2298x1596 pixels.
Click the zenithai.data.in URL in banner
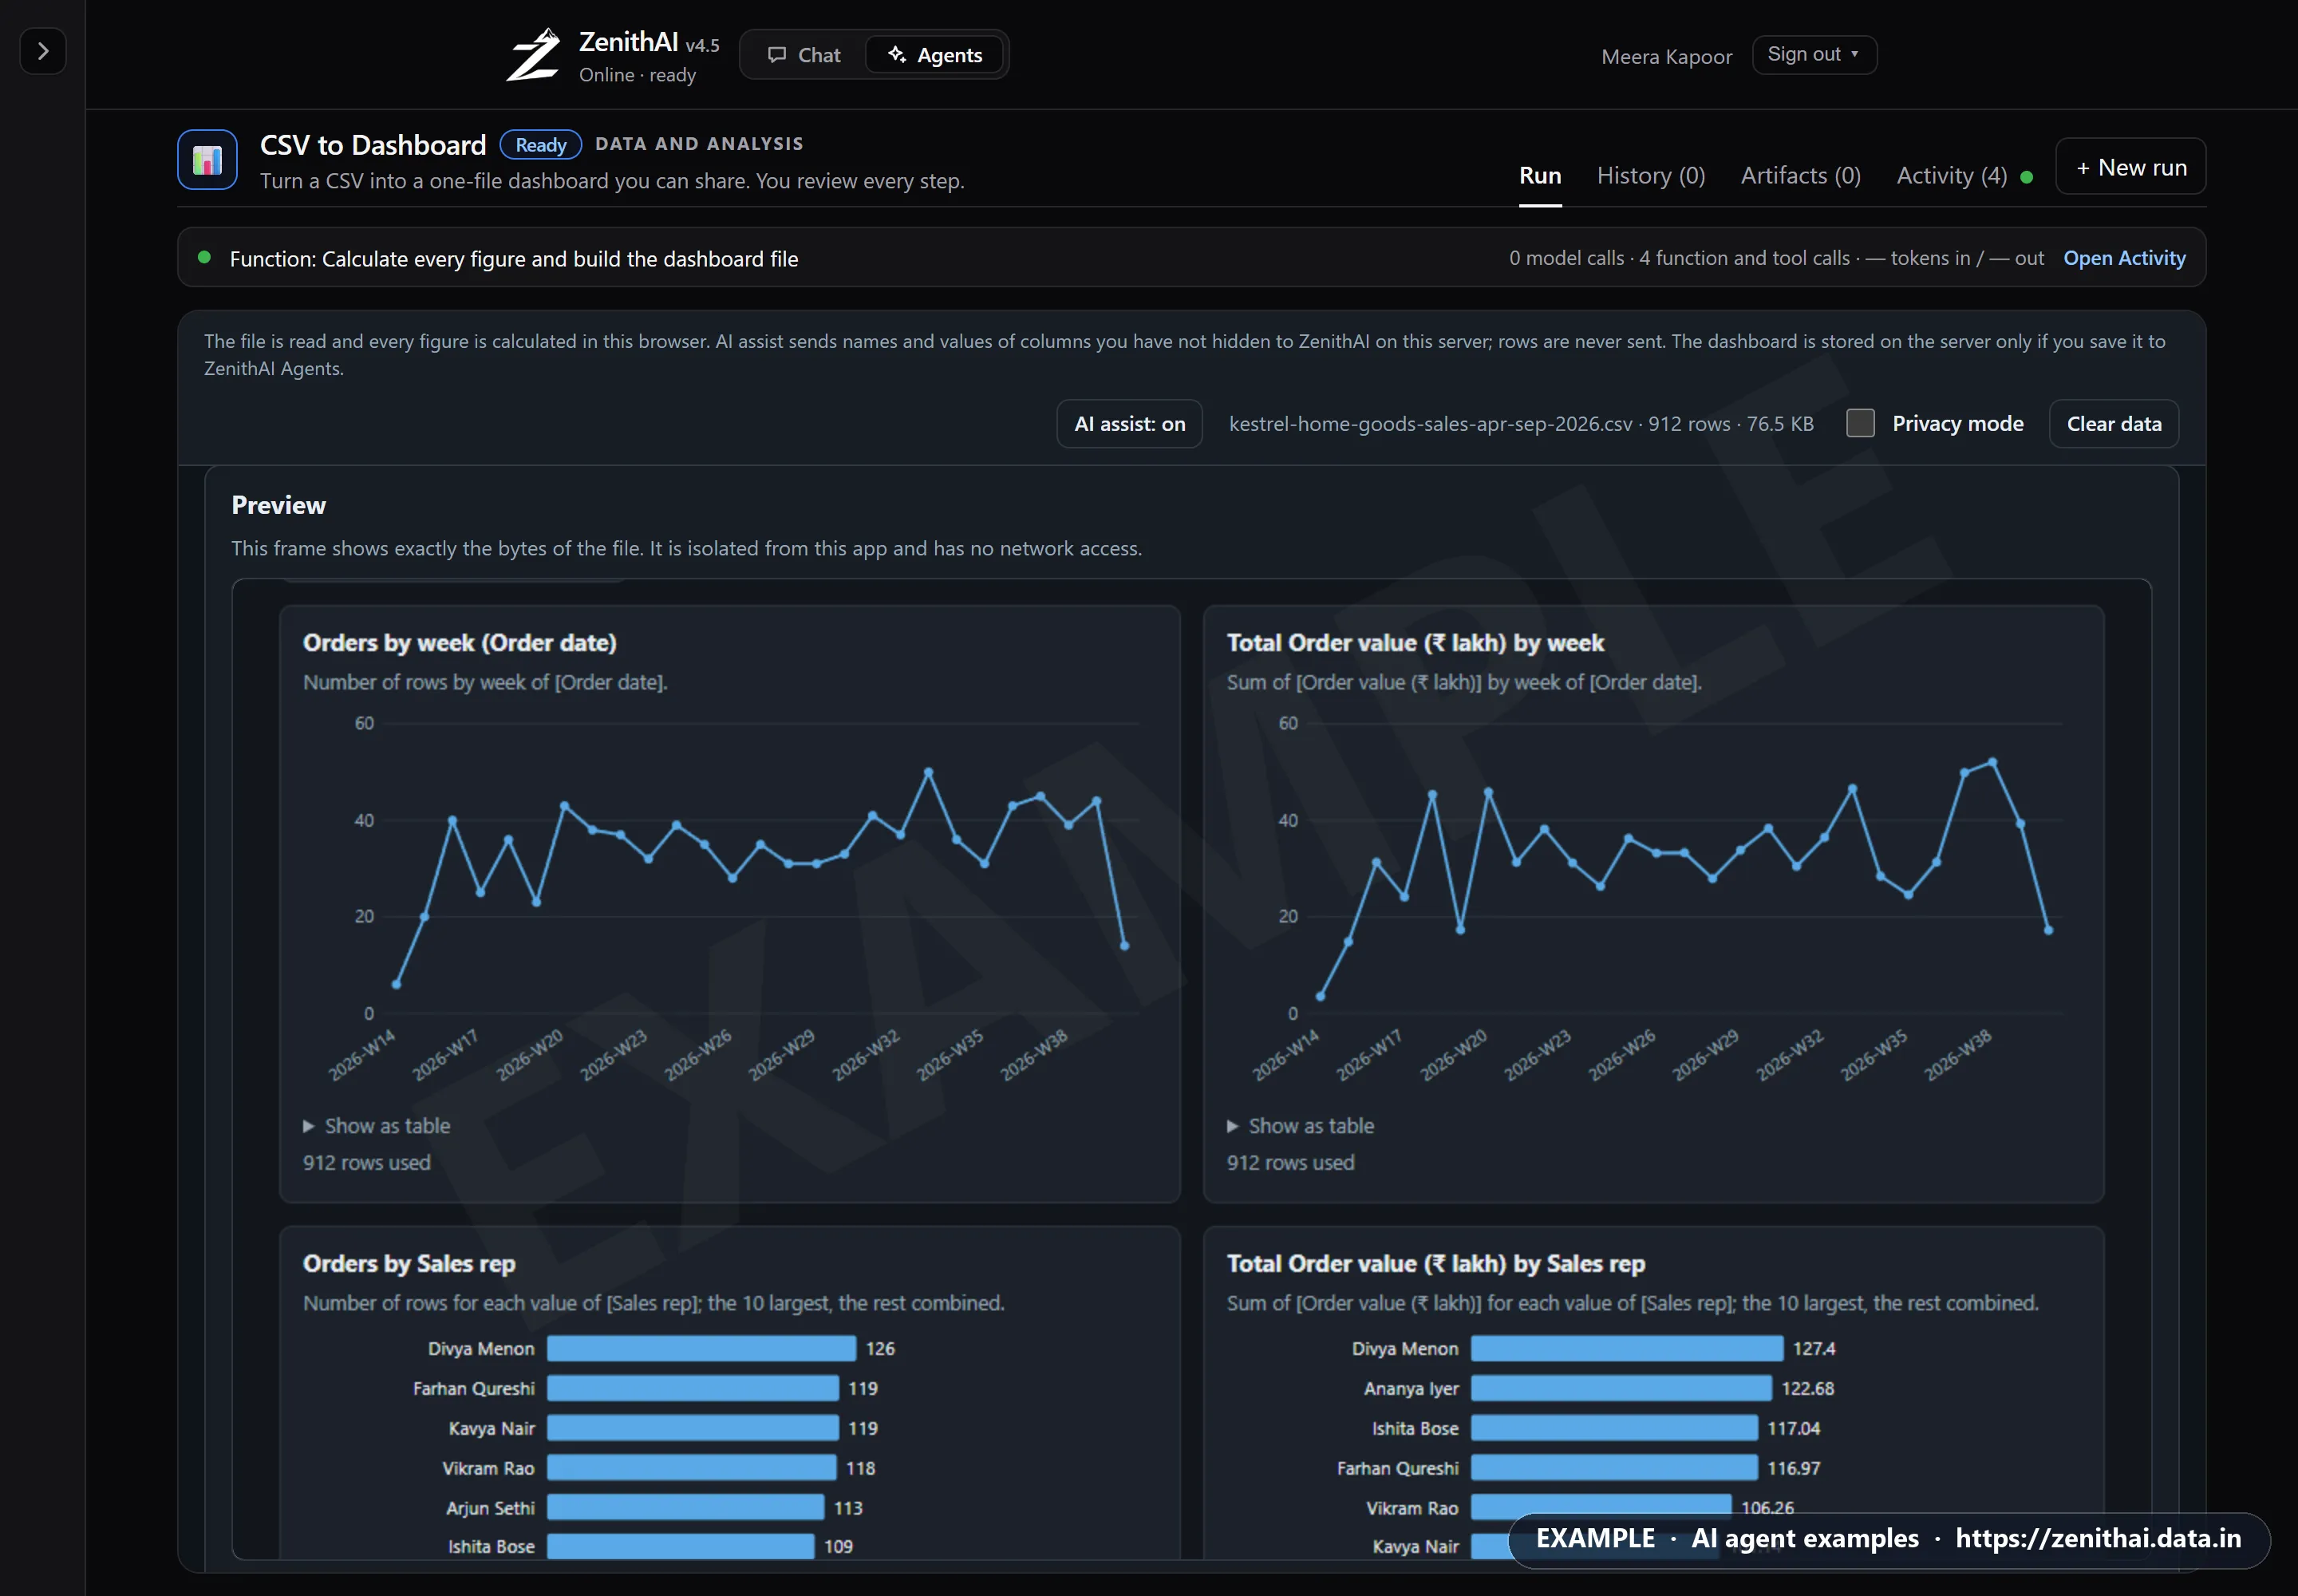click(2097, 1538)
